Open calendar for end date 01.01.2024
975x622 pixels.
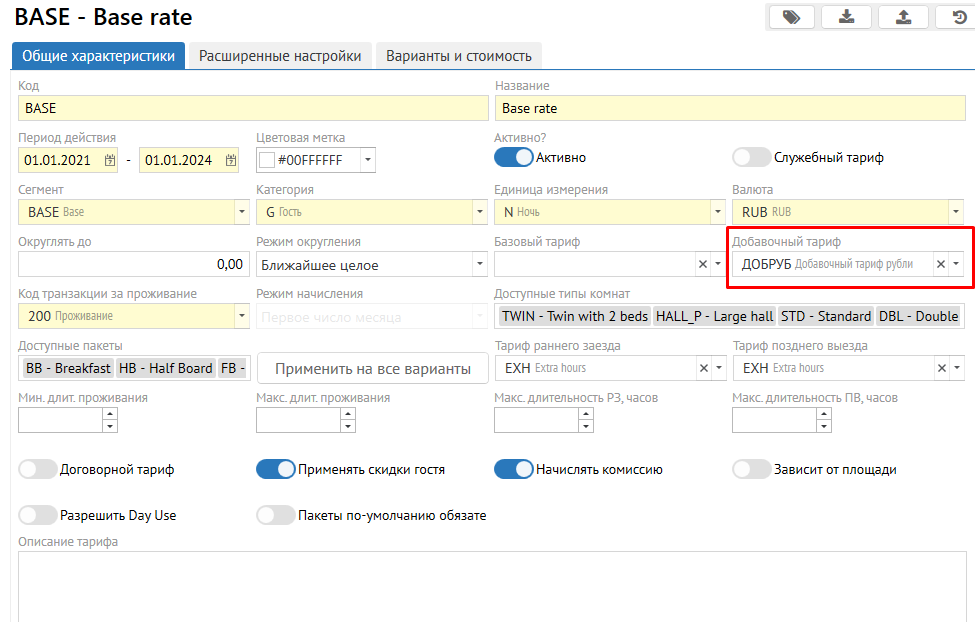(231, 160)
